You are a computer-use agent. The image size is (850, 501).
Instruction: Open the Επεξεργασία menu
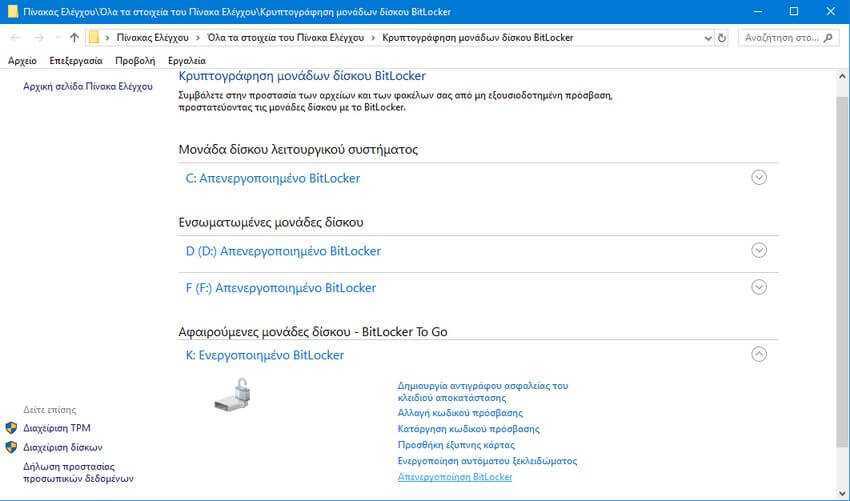tap(76, 61)
